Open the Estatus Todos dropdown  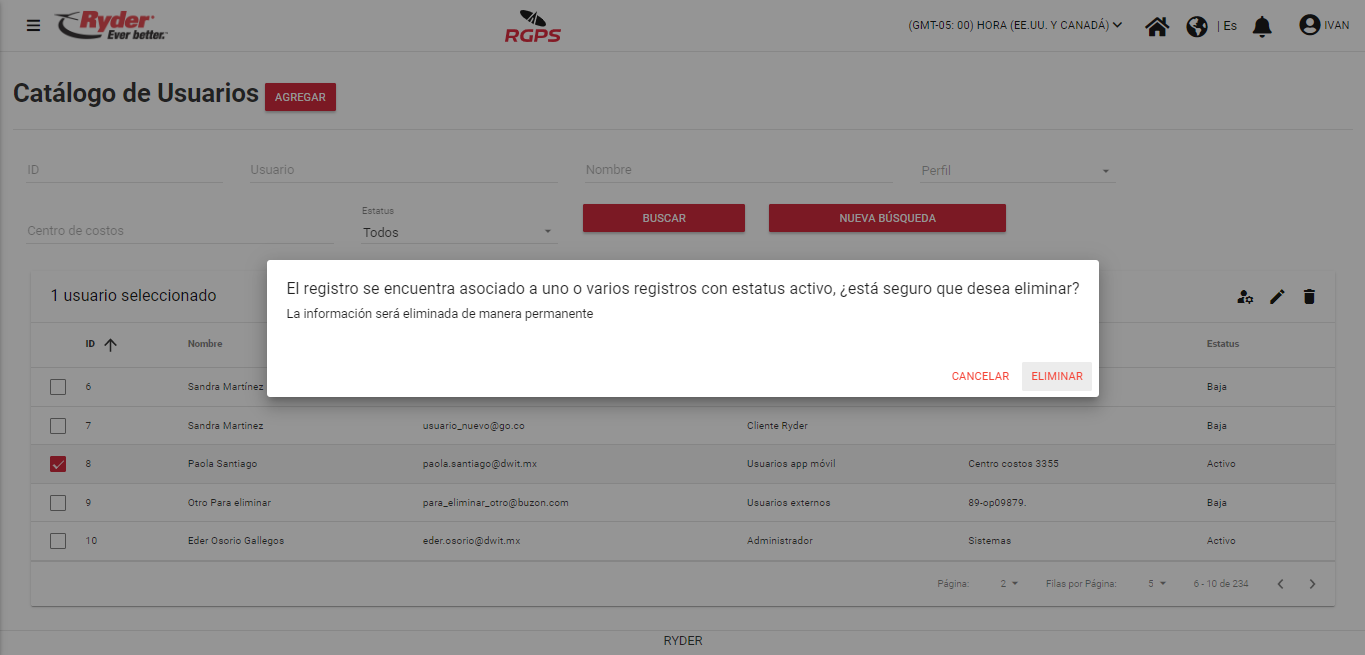(x=458, y=232)
